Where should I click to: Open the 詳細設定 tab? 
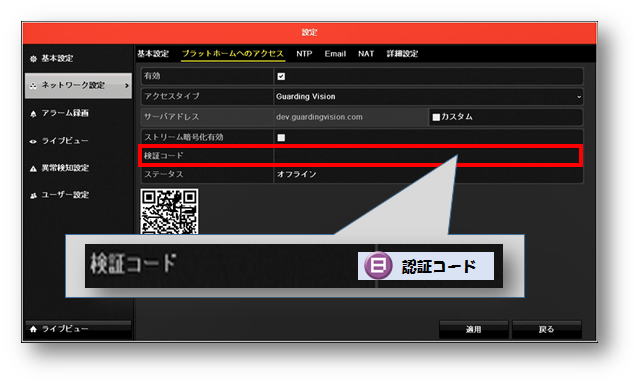(x=402, y=54)
